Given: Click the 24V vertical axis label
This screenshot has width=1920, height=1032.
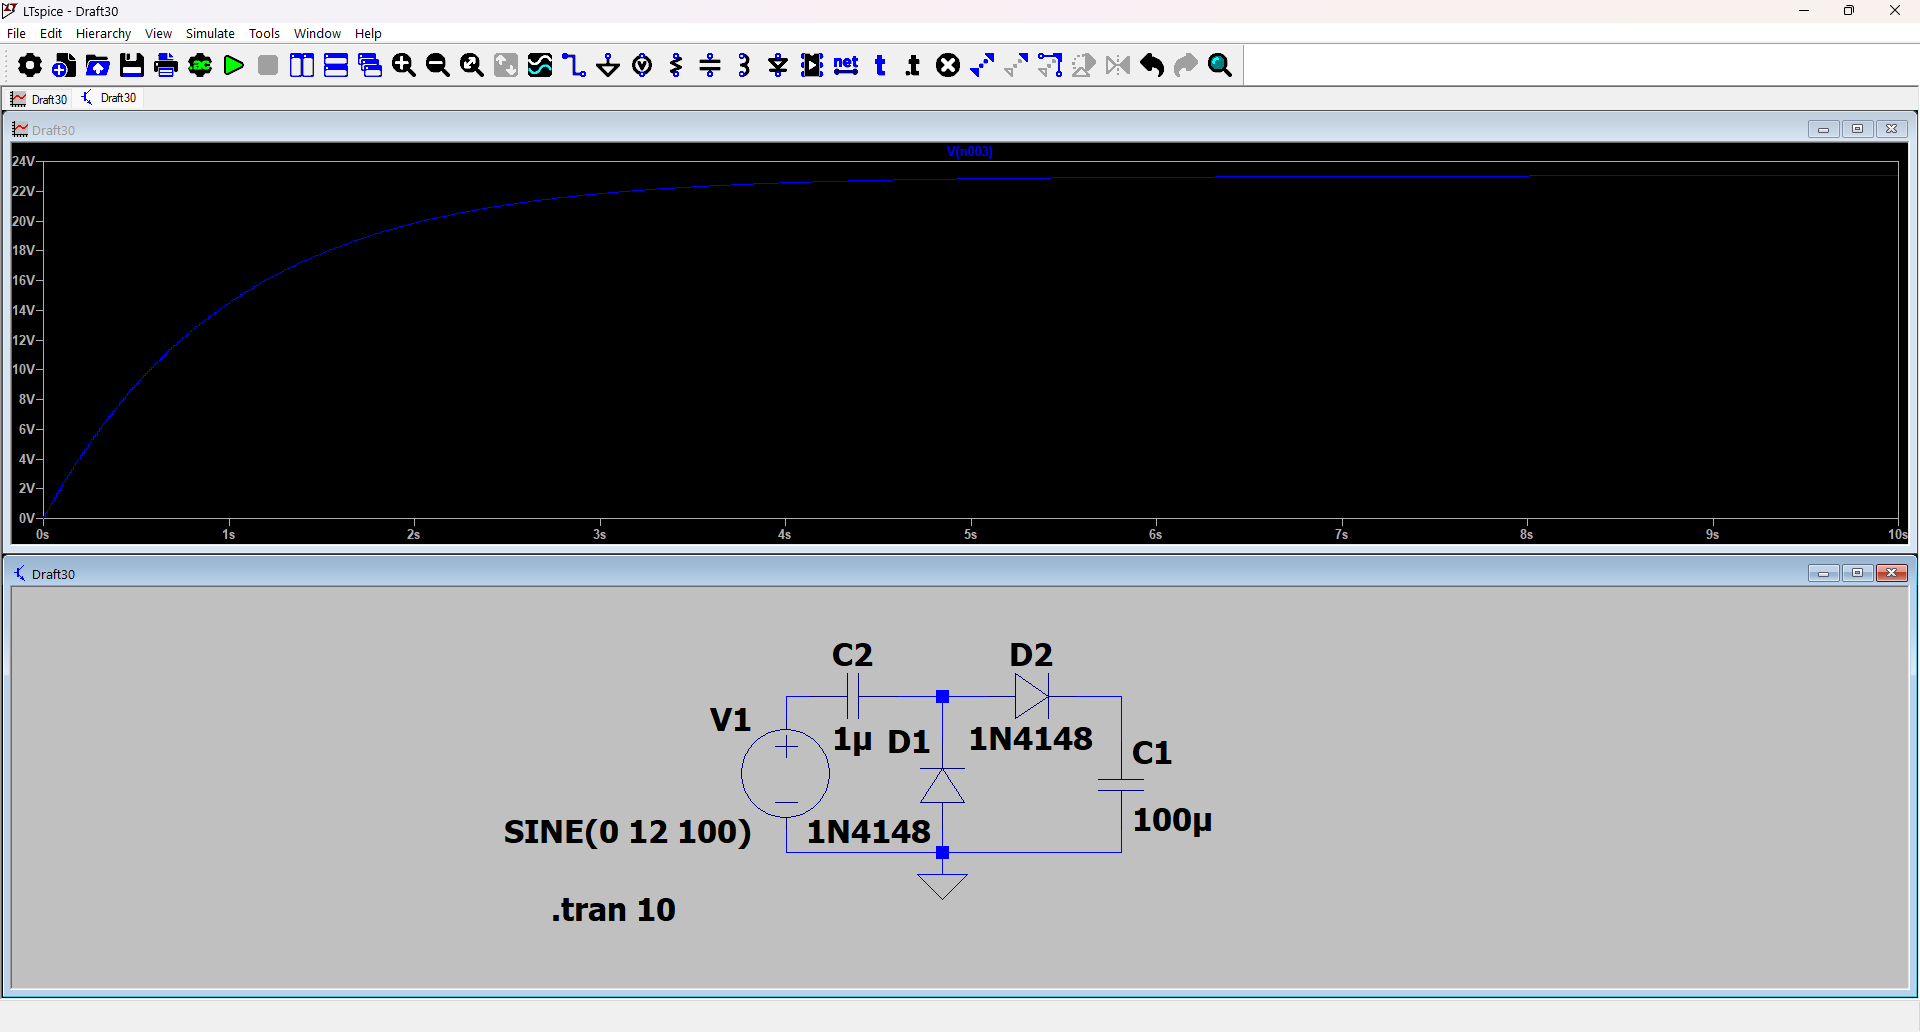Looking at the screenshot, I should point(24,161).
